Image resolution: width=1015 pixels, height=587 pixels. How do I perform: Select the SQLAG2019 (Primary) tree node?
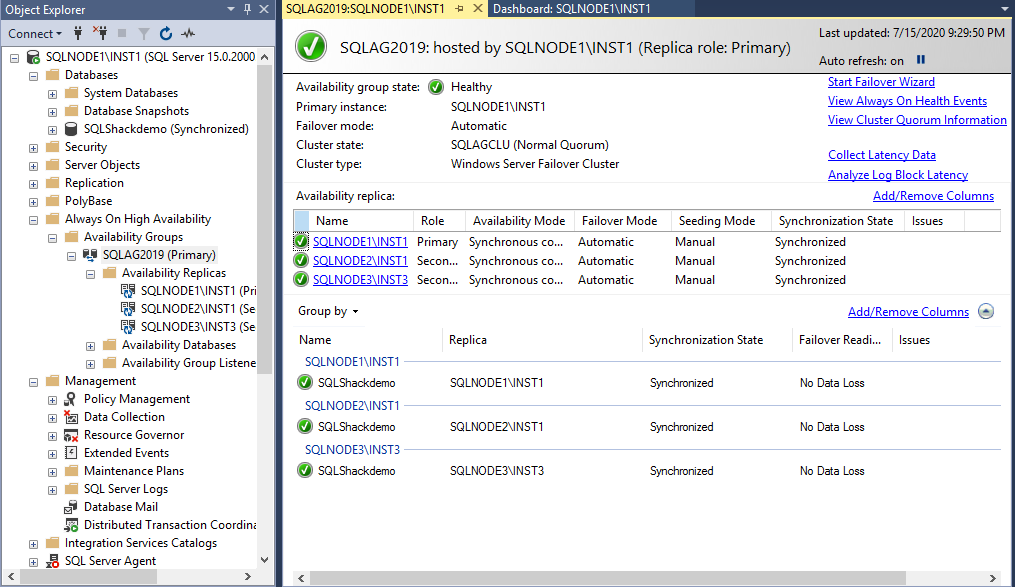coord(158,255)
